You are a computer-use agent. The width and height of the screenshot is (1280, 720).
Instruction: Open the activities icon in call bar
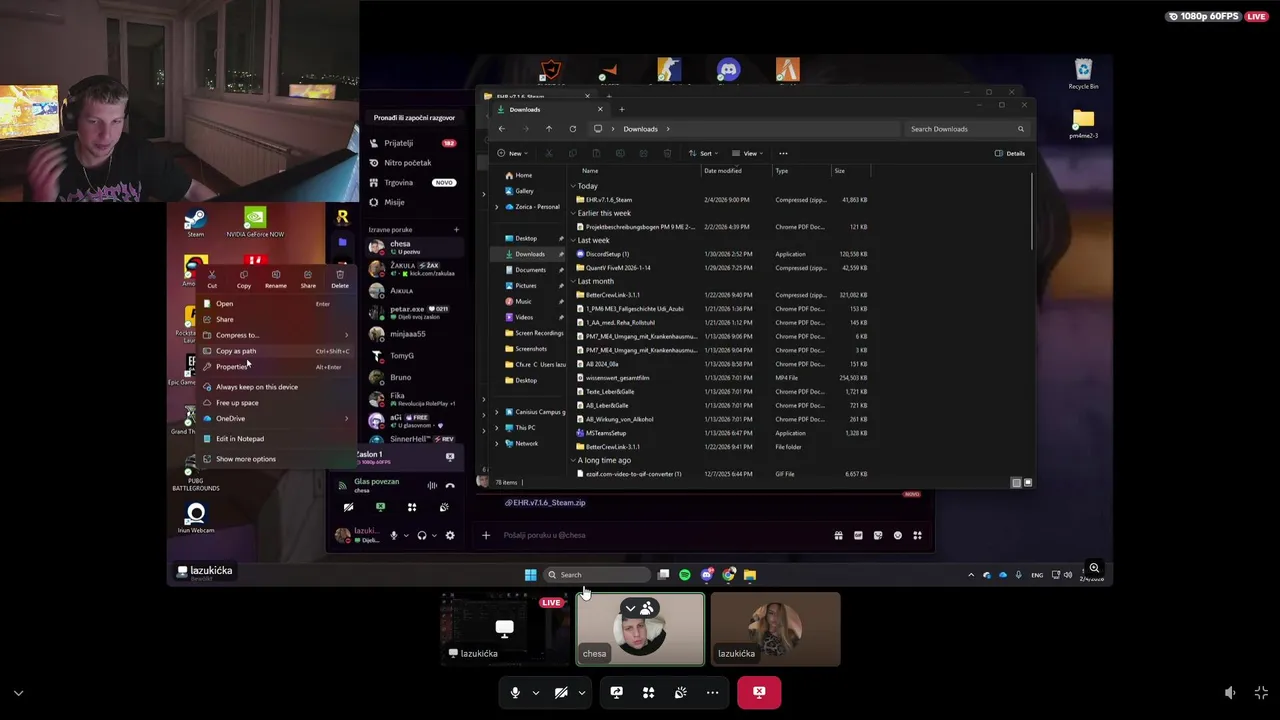coord(648,692)
